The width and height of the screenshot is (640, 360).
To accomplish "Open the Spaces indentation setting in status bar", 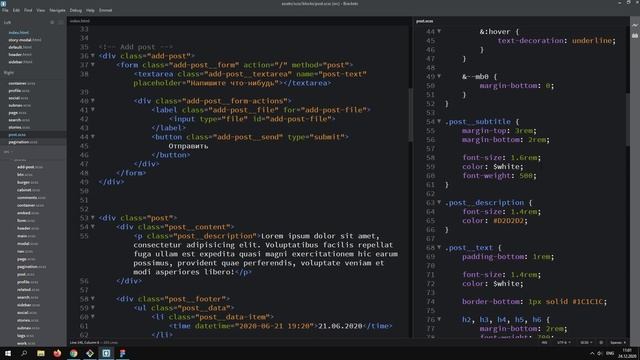I will (x=617, y=342).
